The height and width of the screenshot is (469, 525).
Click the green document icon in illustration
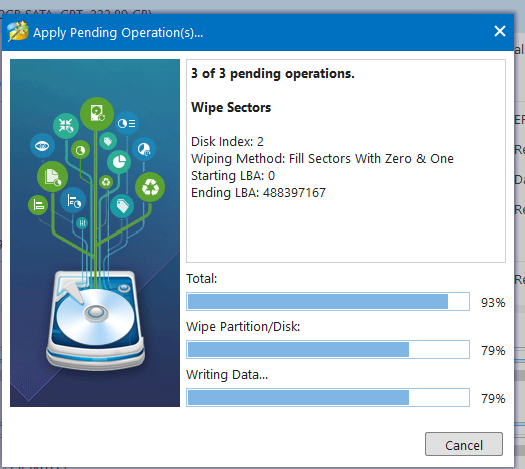(x=52, y=176)
